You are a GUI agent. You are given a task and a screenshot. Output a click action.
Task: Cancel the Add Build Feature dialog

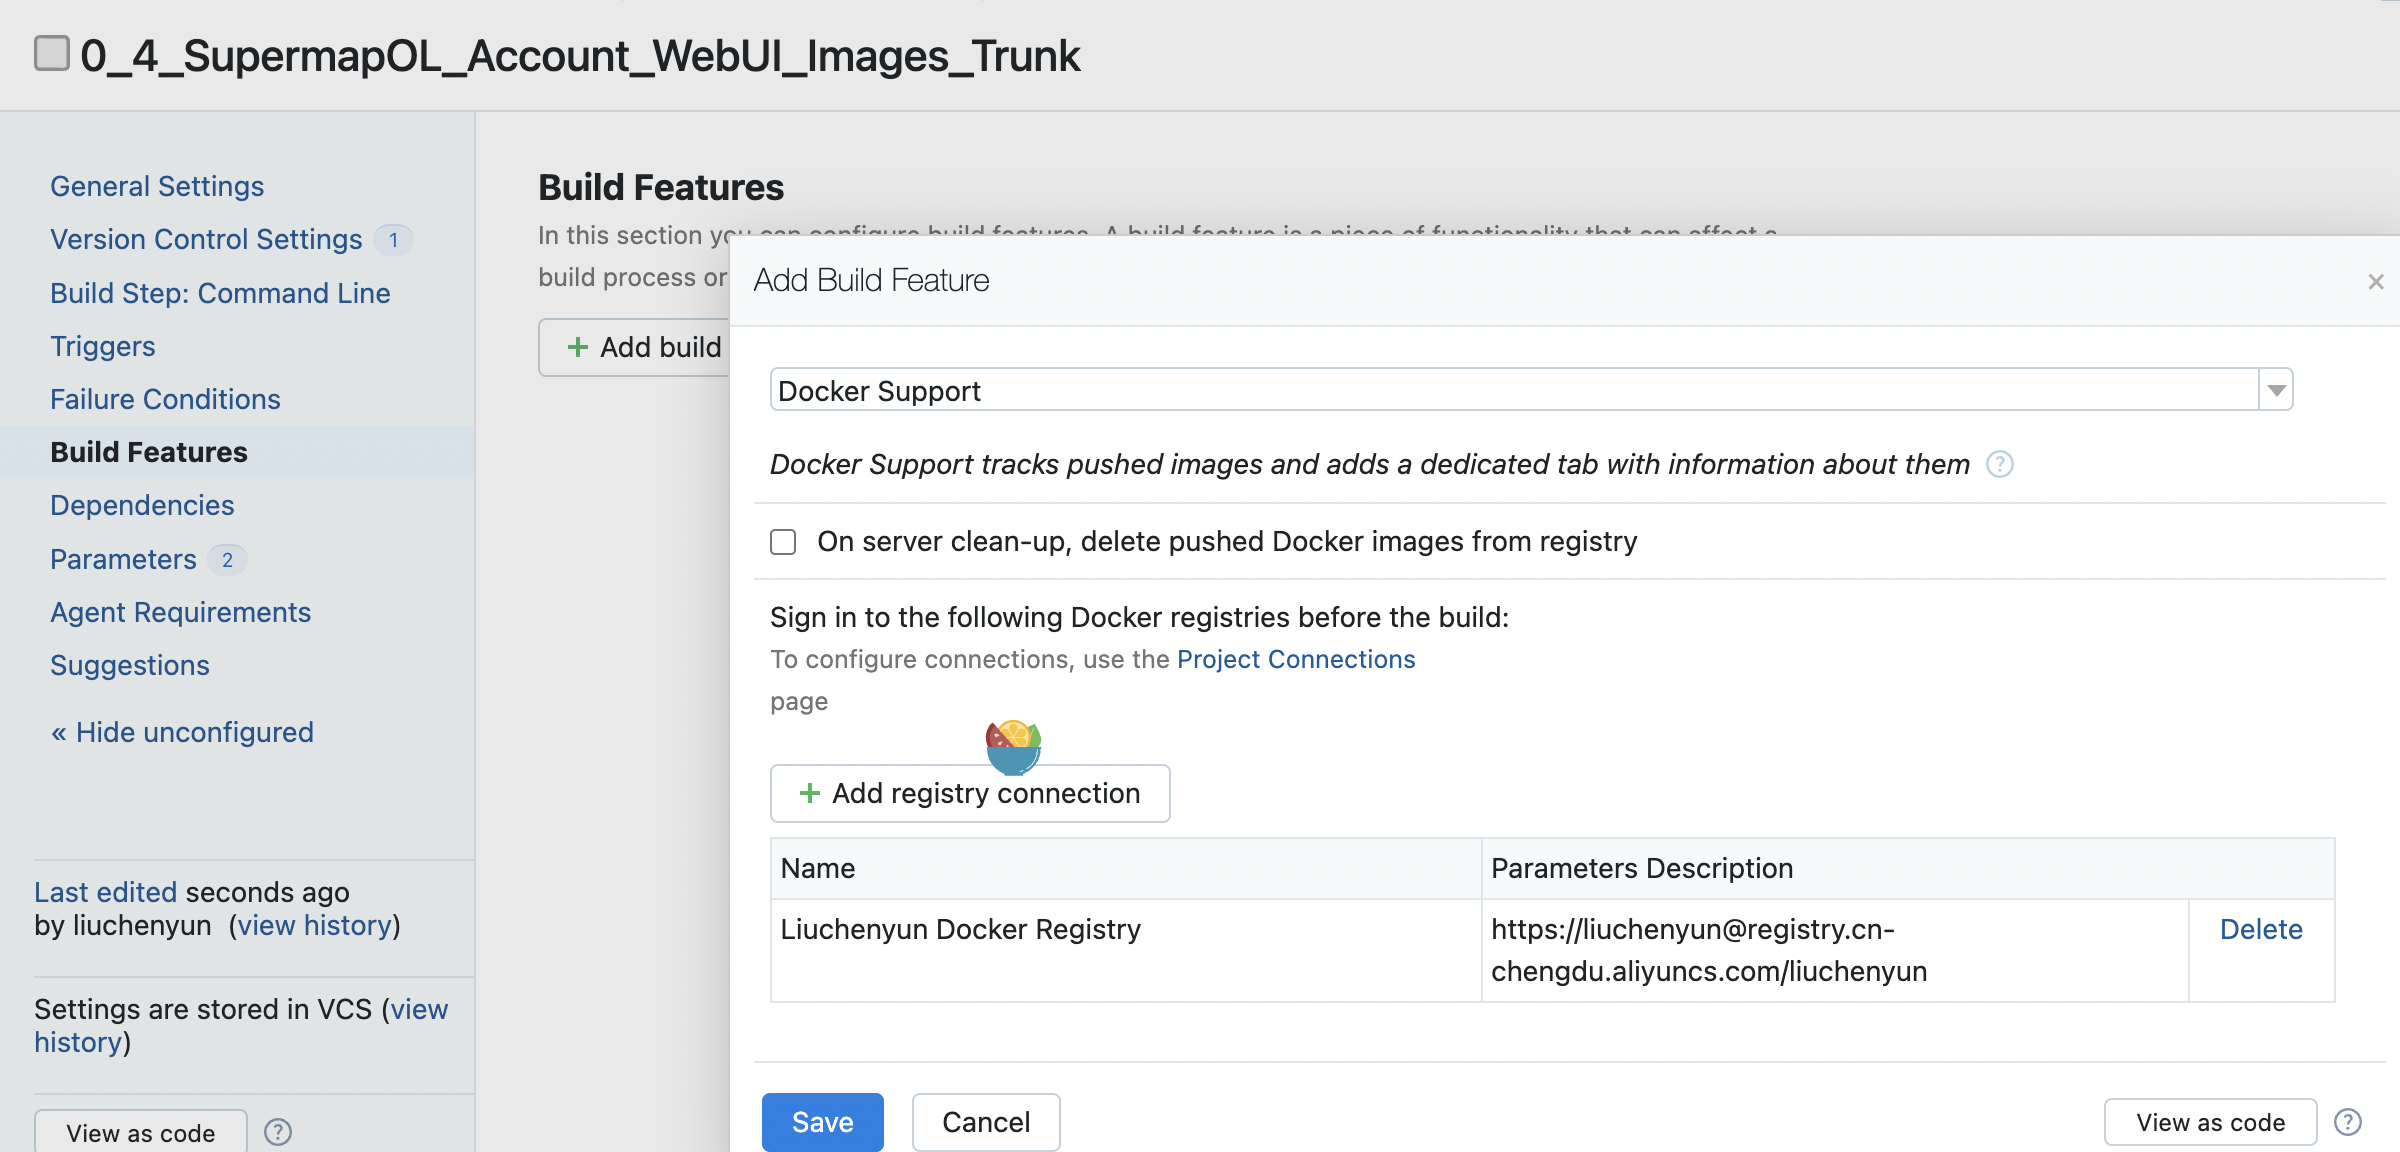(x=985, y=1122)
